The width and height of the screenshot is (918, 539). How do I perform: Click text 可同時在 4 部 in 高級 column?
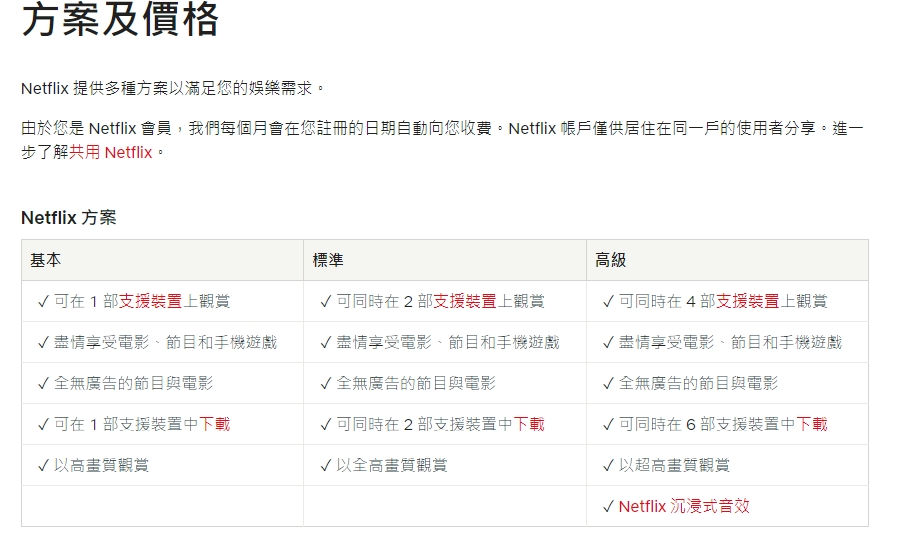667,301
